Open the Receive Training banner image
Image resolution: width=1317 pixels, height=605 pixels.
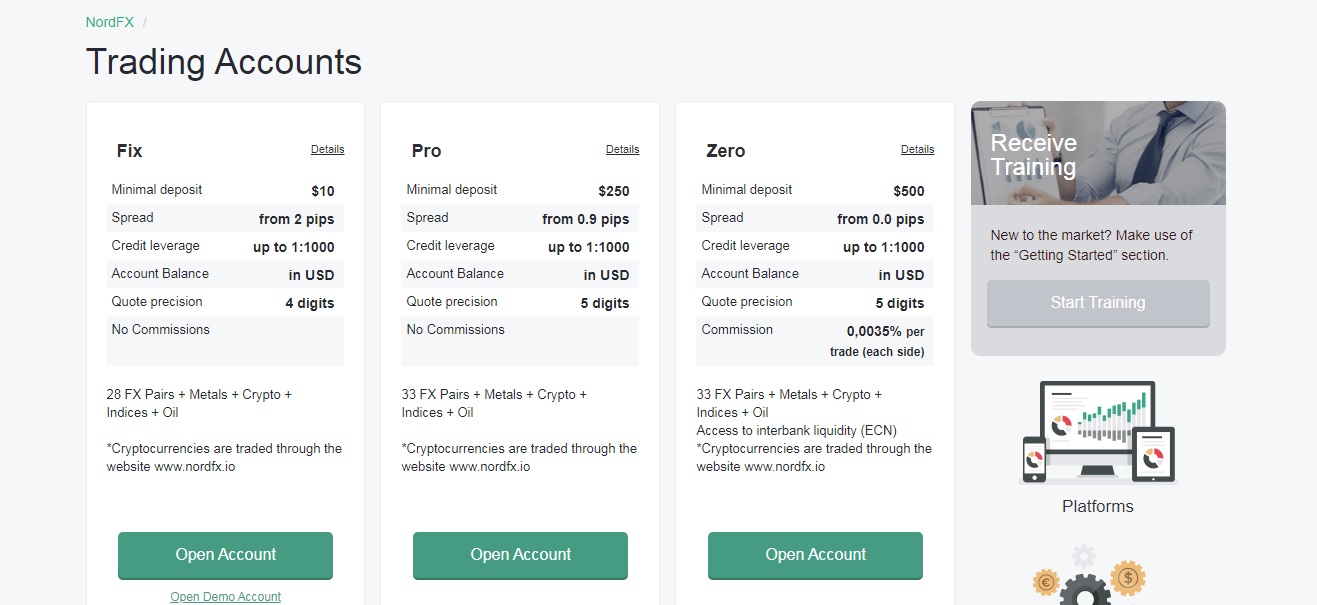pyautogui.click(x=1097, y=153)
